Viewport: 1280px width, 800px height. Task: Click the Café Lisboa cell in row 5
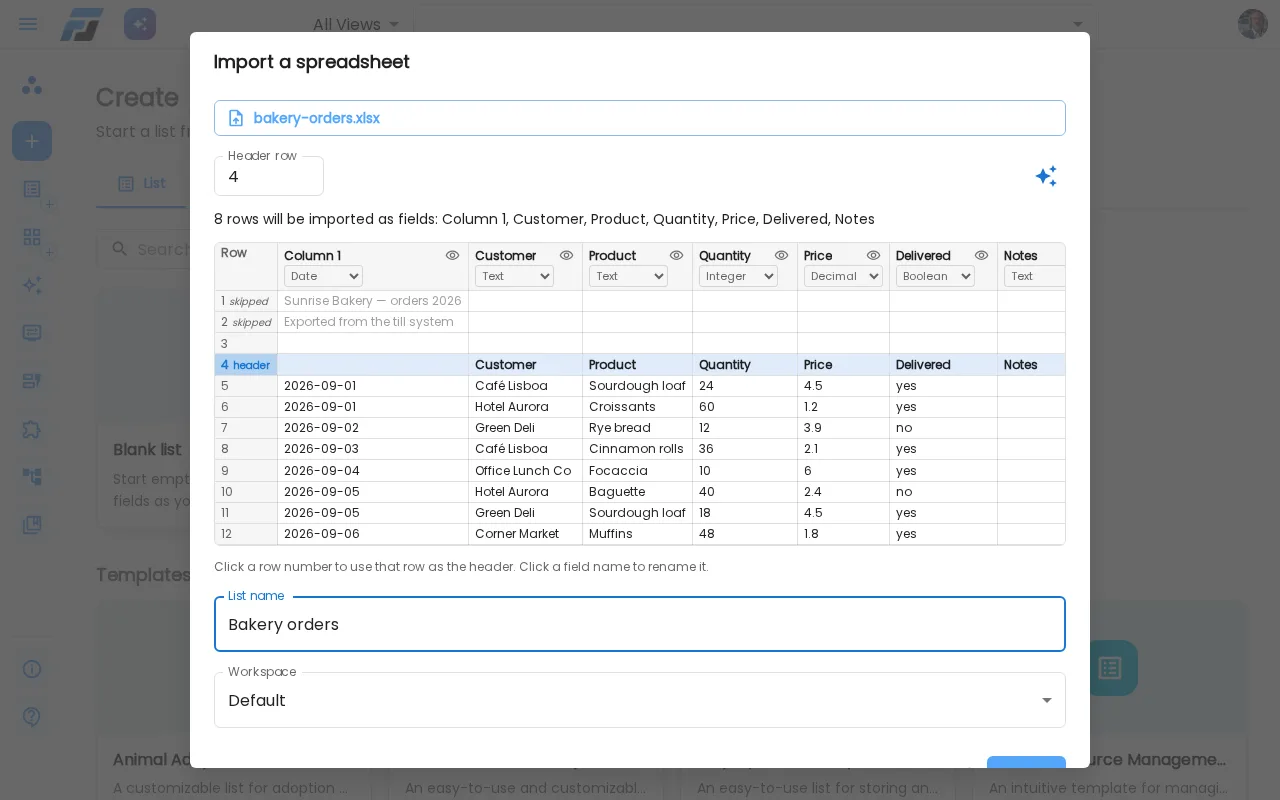pyautogui.click(x=525, y=386)
